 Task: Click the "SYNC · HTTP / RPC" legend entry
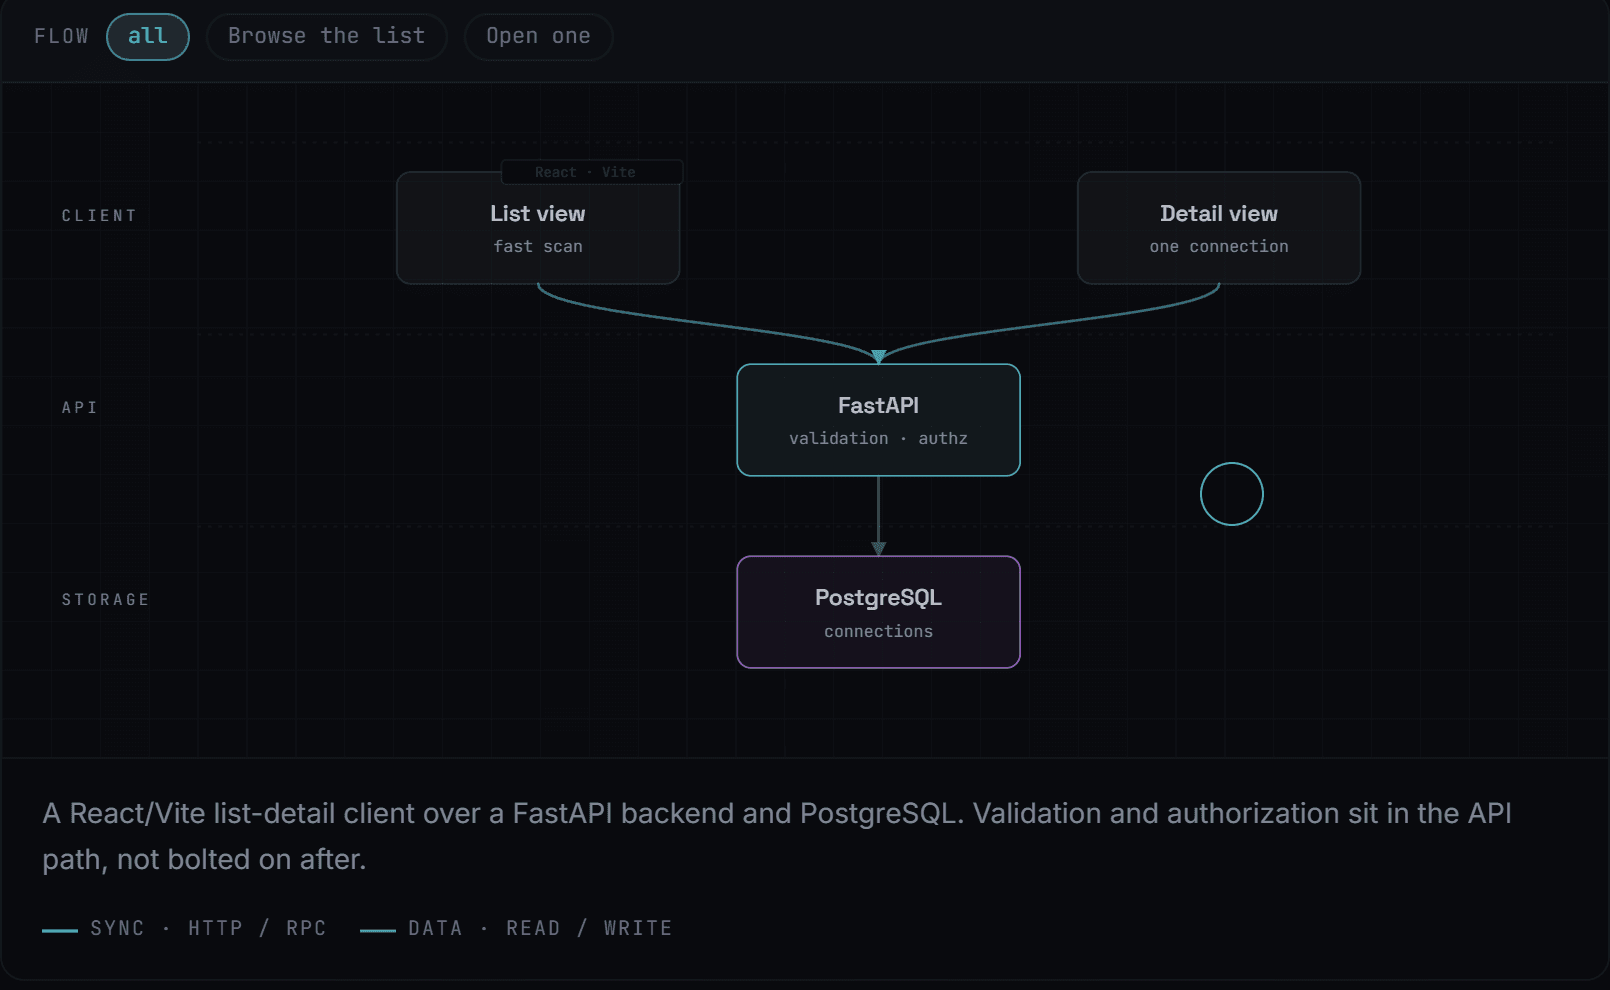coord(185,929)
